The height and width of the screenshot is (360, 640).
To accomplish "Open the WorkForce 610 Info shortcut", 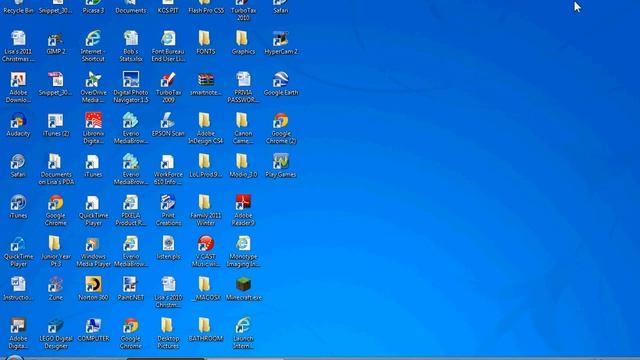I will coord(168,169).
